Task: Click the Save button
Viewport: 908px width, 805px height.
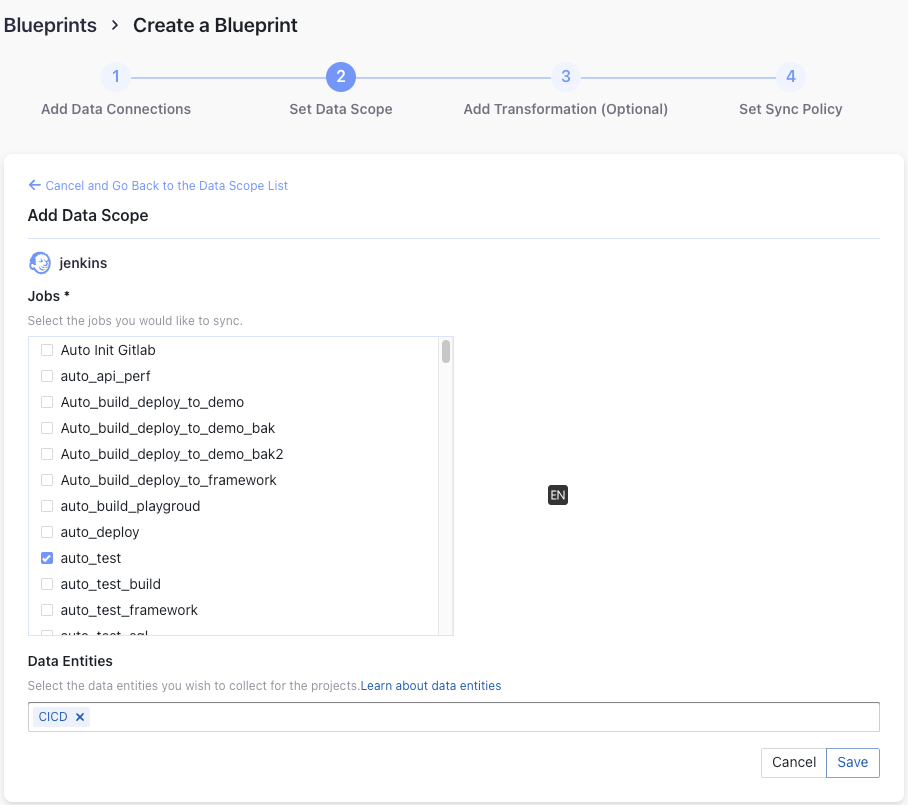Action: 852,762
